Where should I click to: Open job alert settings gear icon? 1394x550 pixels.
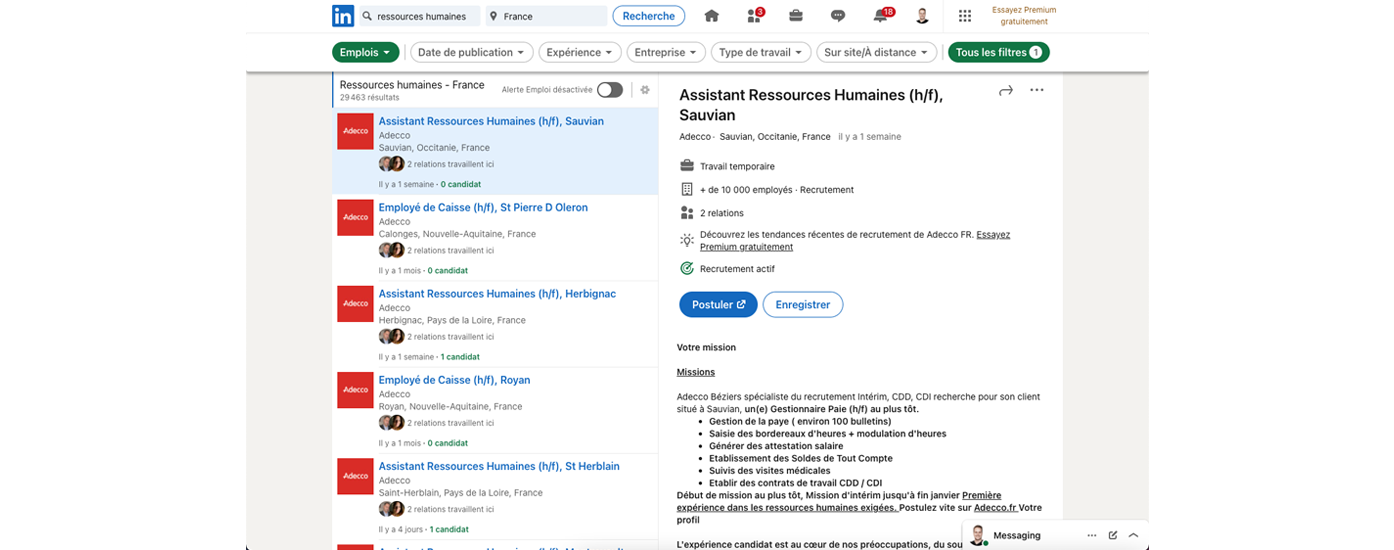[645, 90]
